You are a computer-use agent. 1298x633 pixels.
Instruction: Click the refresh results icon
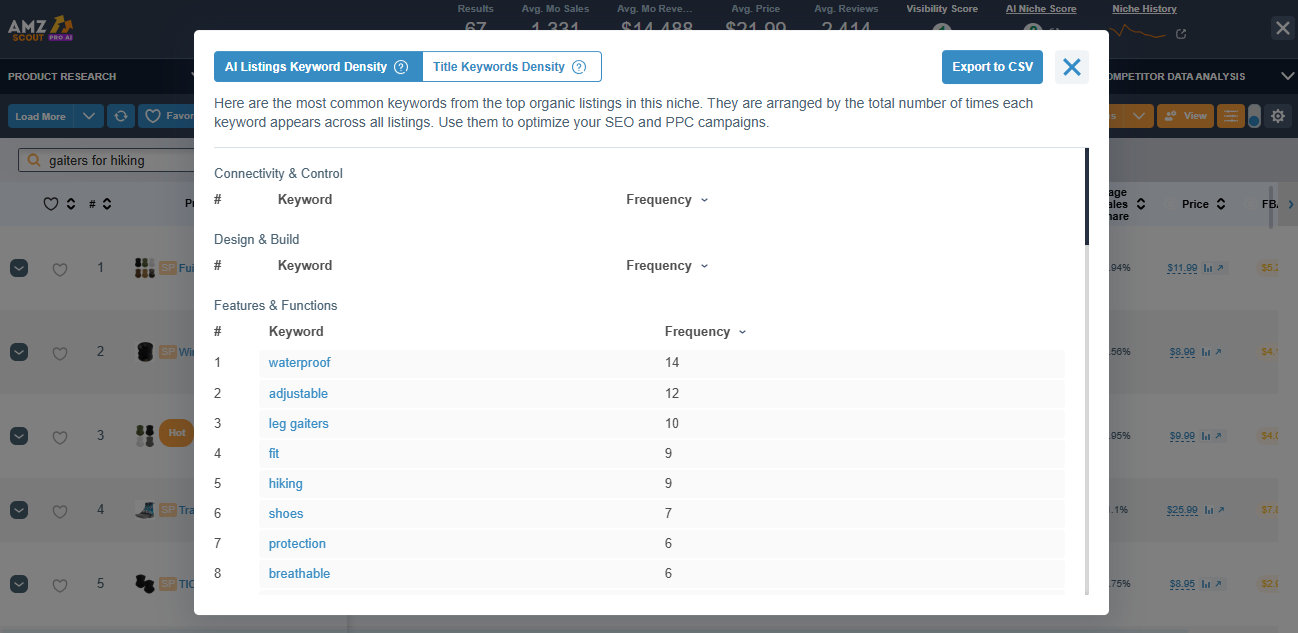[121, 116]
